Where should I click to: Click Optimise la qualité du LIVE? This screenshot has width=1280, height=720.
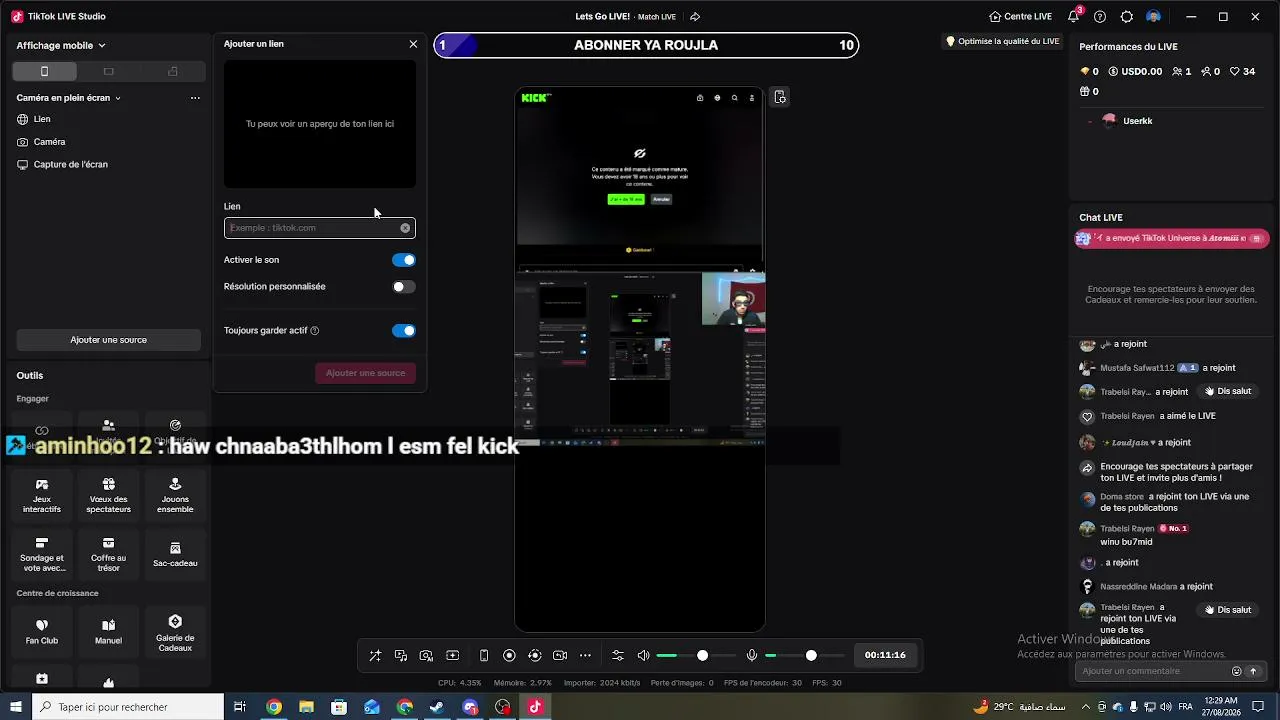(1003, 42)
